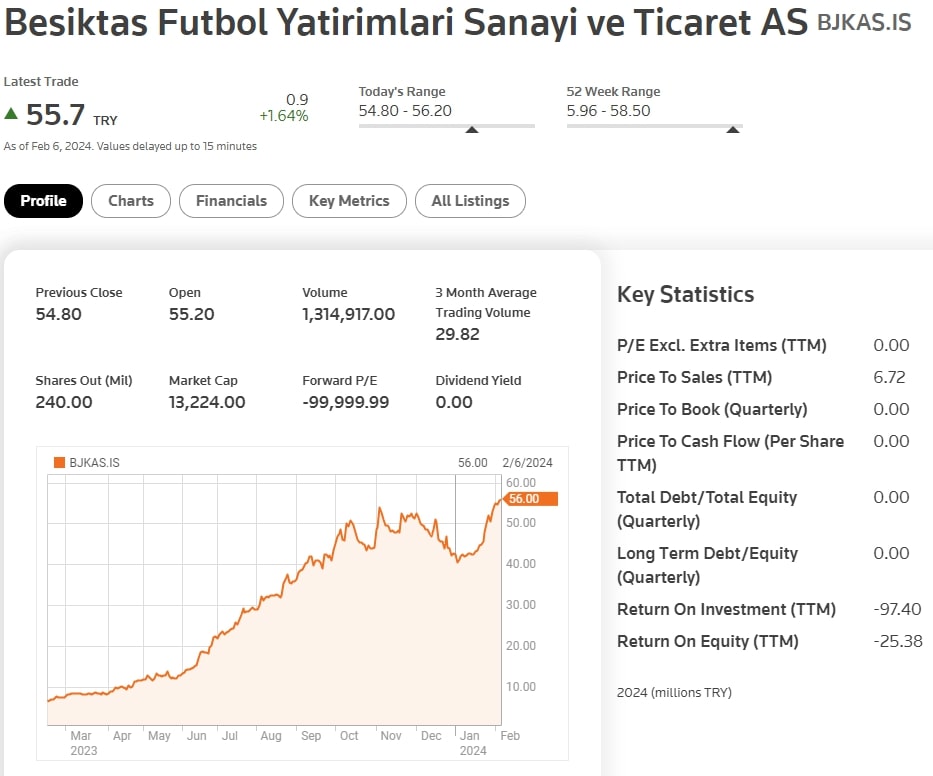Open the All Listings tab
The width and height of the screenshot is (933, 776).
pos(471,201)
